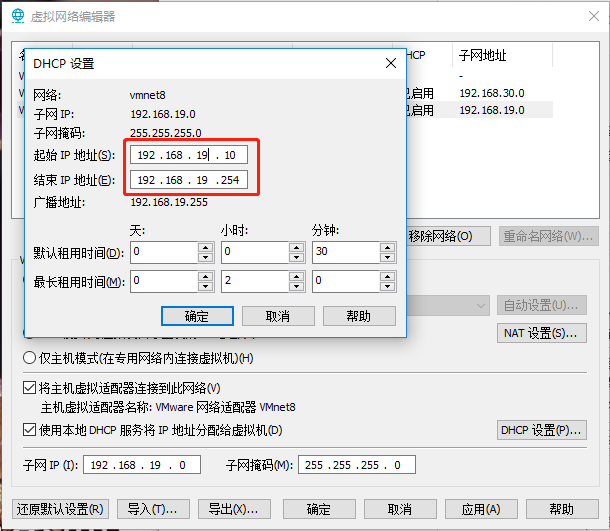Viewport: 610px width, 531px height.
Task: Click 还原默认设置(R) button
Action: click(x=60, y=509)
